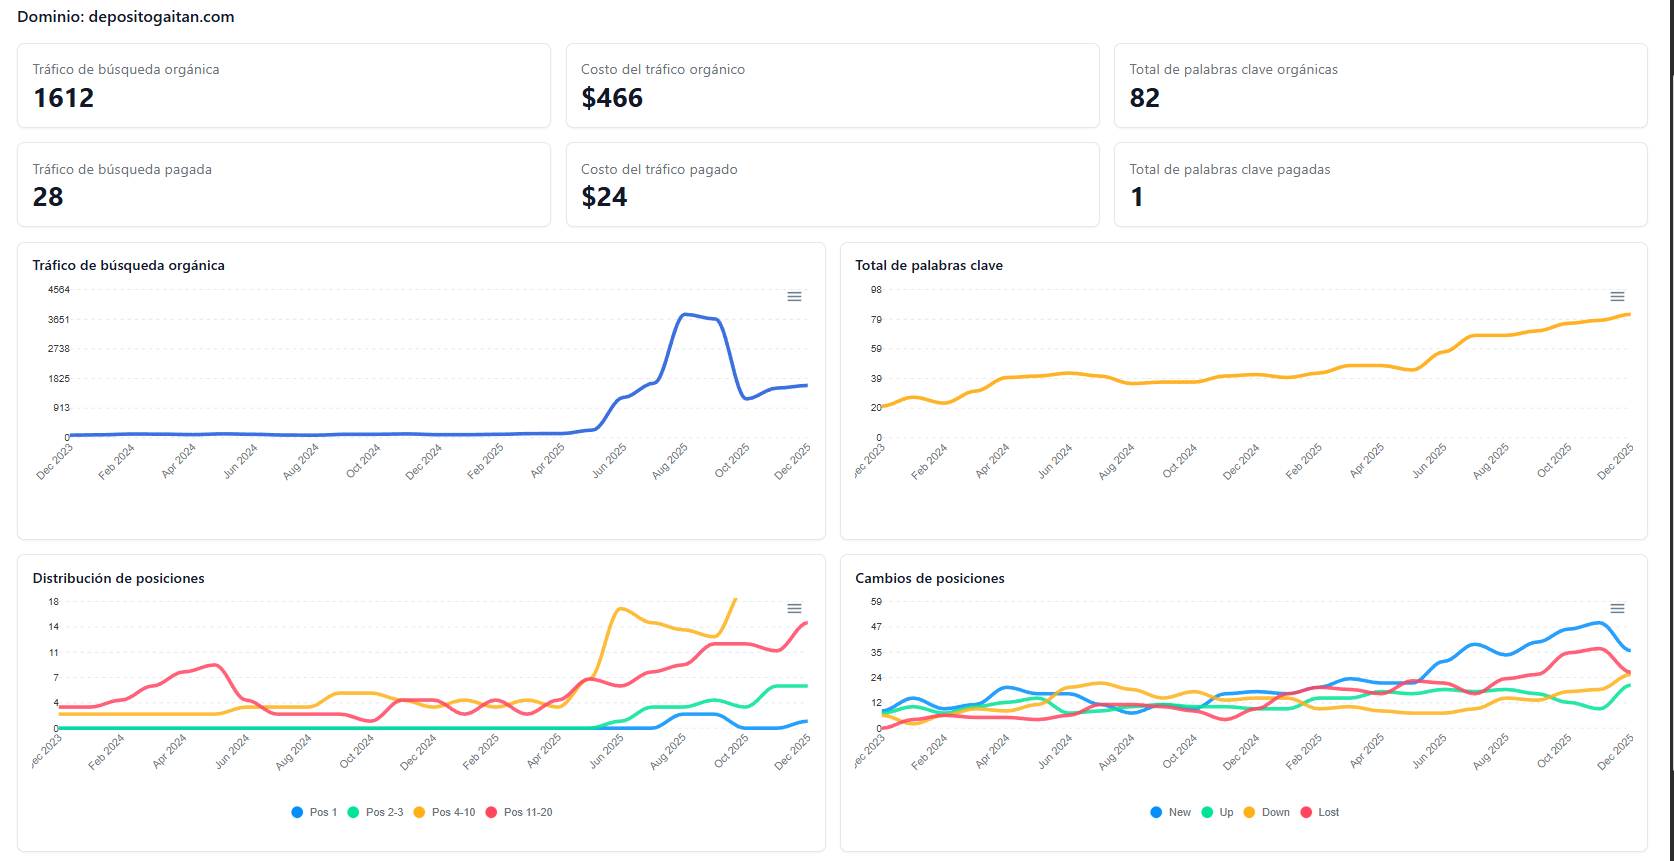1674x861 pixels.
Task: Click the vertical scrollbar on the right edge
Action: (x=1669, y=400)
